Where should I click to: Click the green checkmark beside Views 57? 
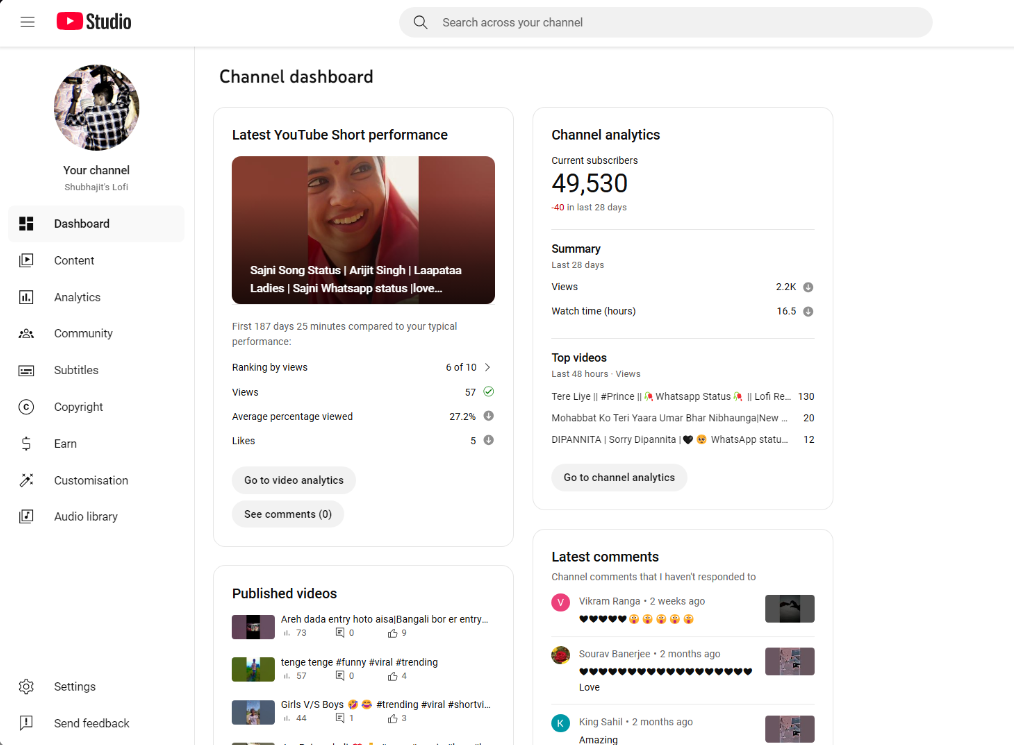(x=489, y=392)
